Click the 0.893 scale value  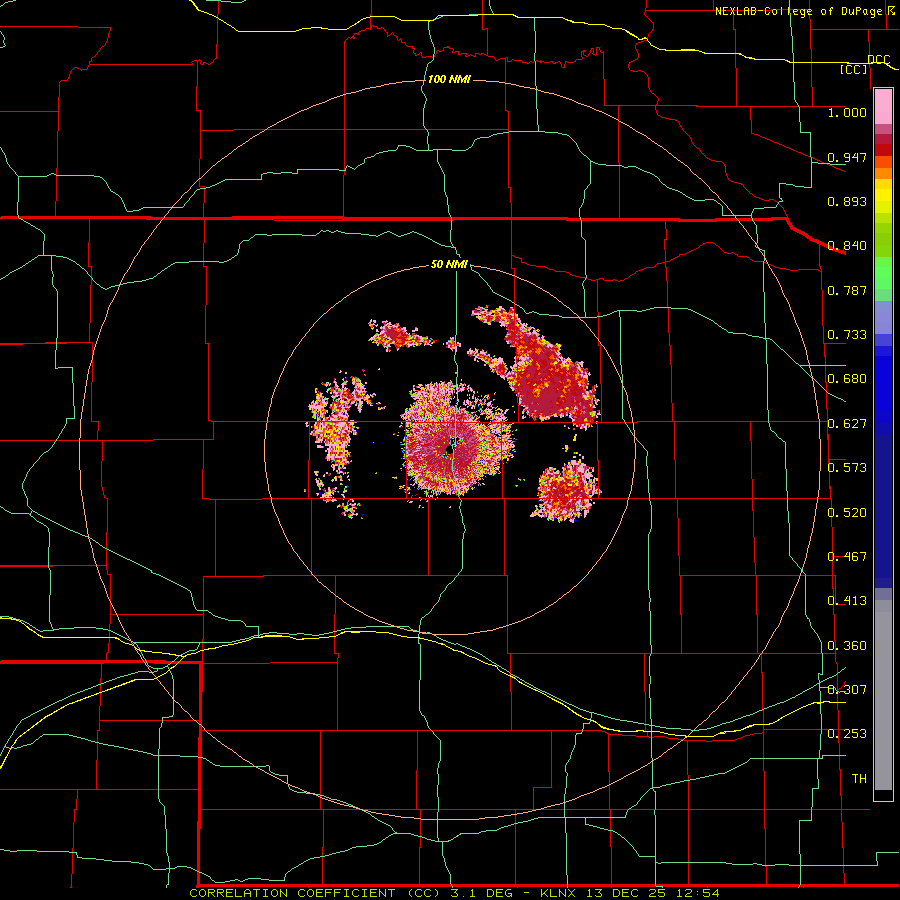847,201
